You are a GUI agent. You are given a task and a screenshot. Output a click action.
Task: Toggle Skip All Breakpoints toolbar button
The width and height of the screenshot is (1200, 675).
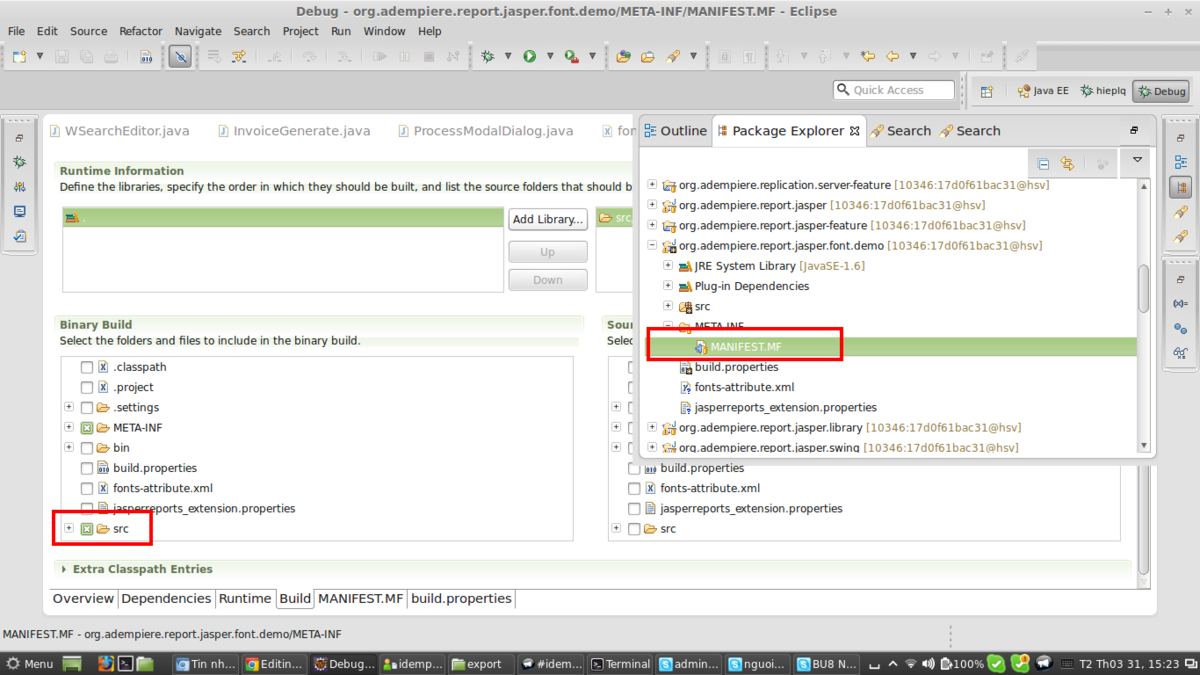click(x=180, y=57)
